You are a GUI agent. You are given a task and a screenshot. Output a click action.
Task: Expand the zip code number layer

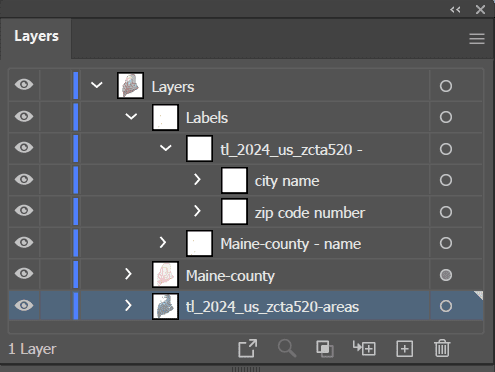tap(197, 211)
